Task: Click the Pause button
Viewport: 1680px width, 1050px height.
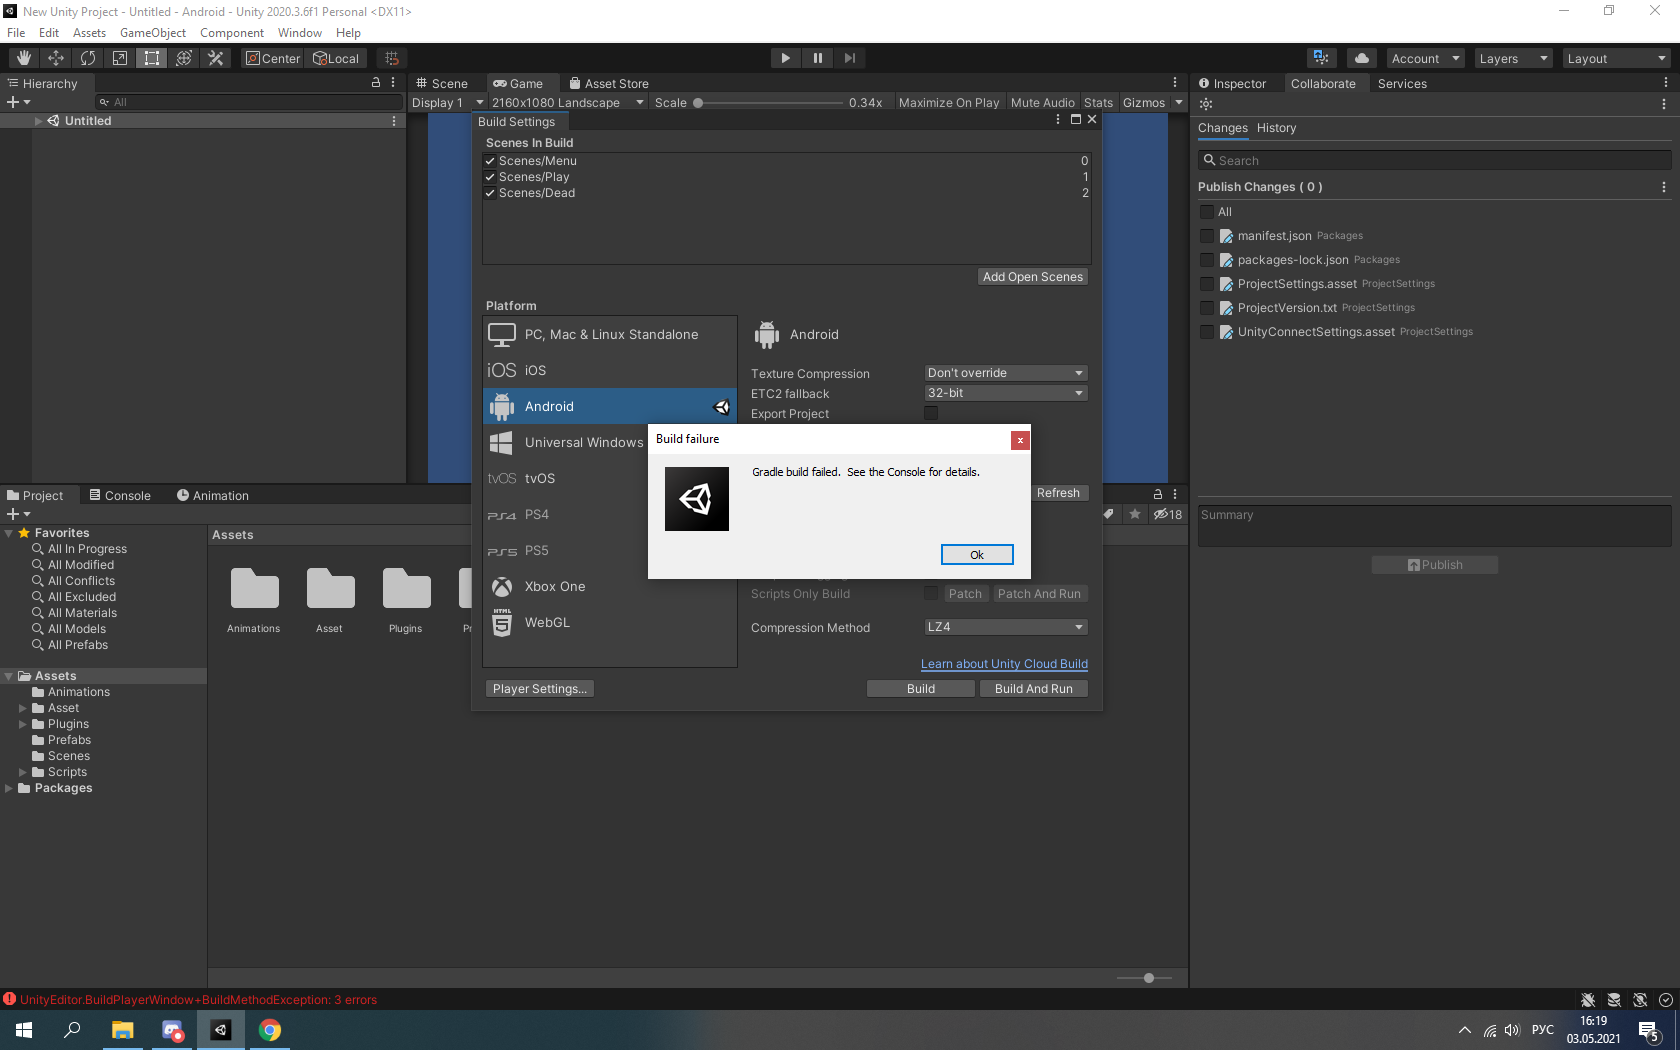Action: coord(818,58)
